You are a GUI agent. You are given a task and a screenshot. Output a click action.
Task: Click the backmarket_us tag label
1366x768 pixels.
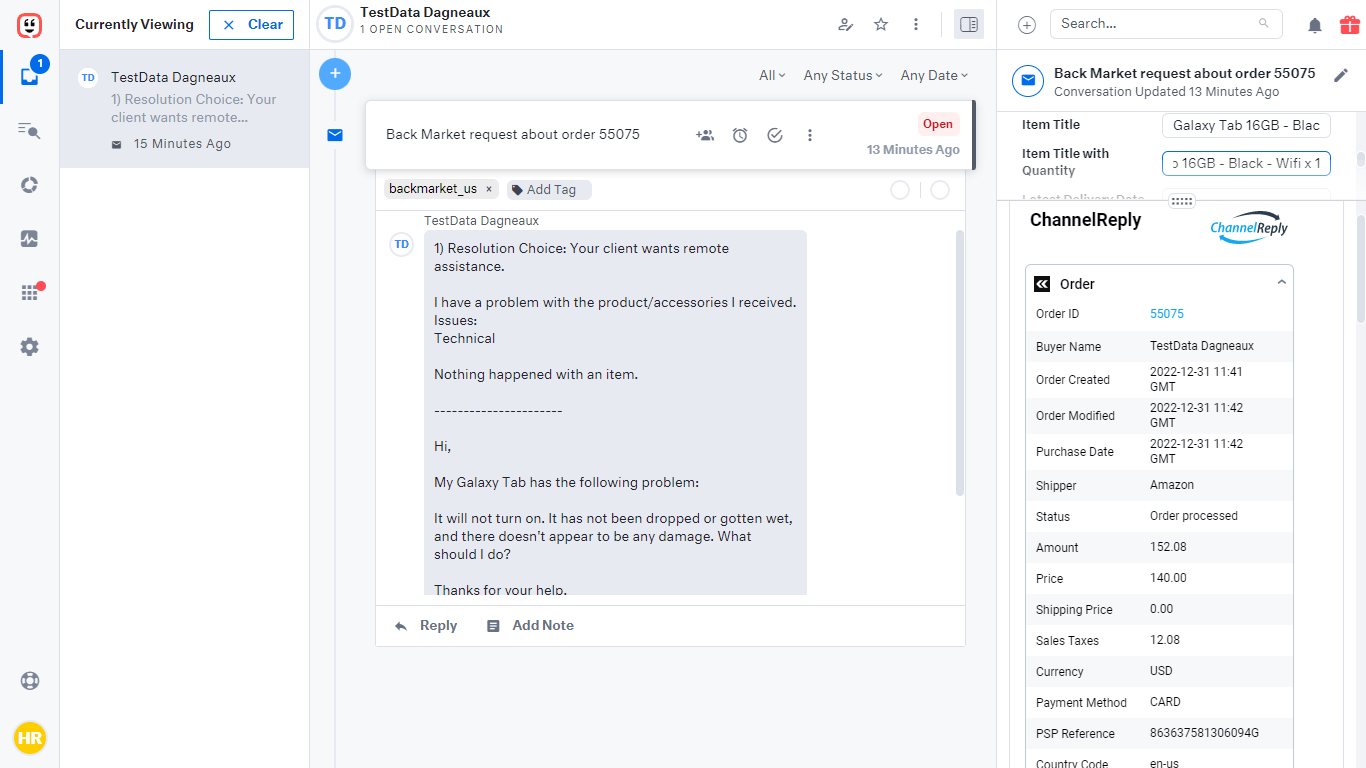(433, 189)
